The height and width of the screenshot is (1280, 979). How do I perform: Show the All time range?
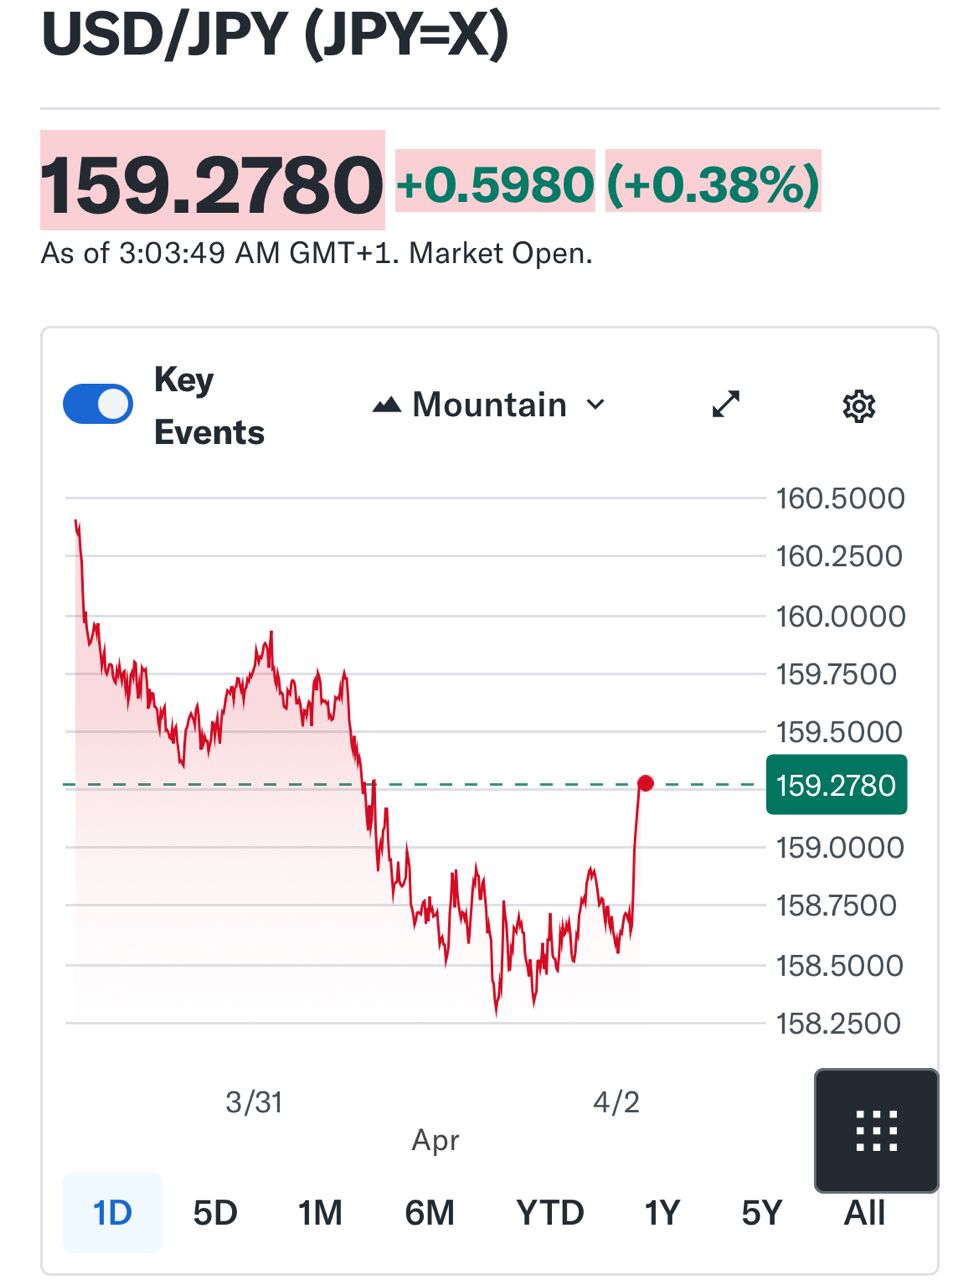(x=865, y=1213)
